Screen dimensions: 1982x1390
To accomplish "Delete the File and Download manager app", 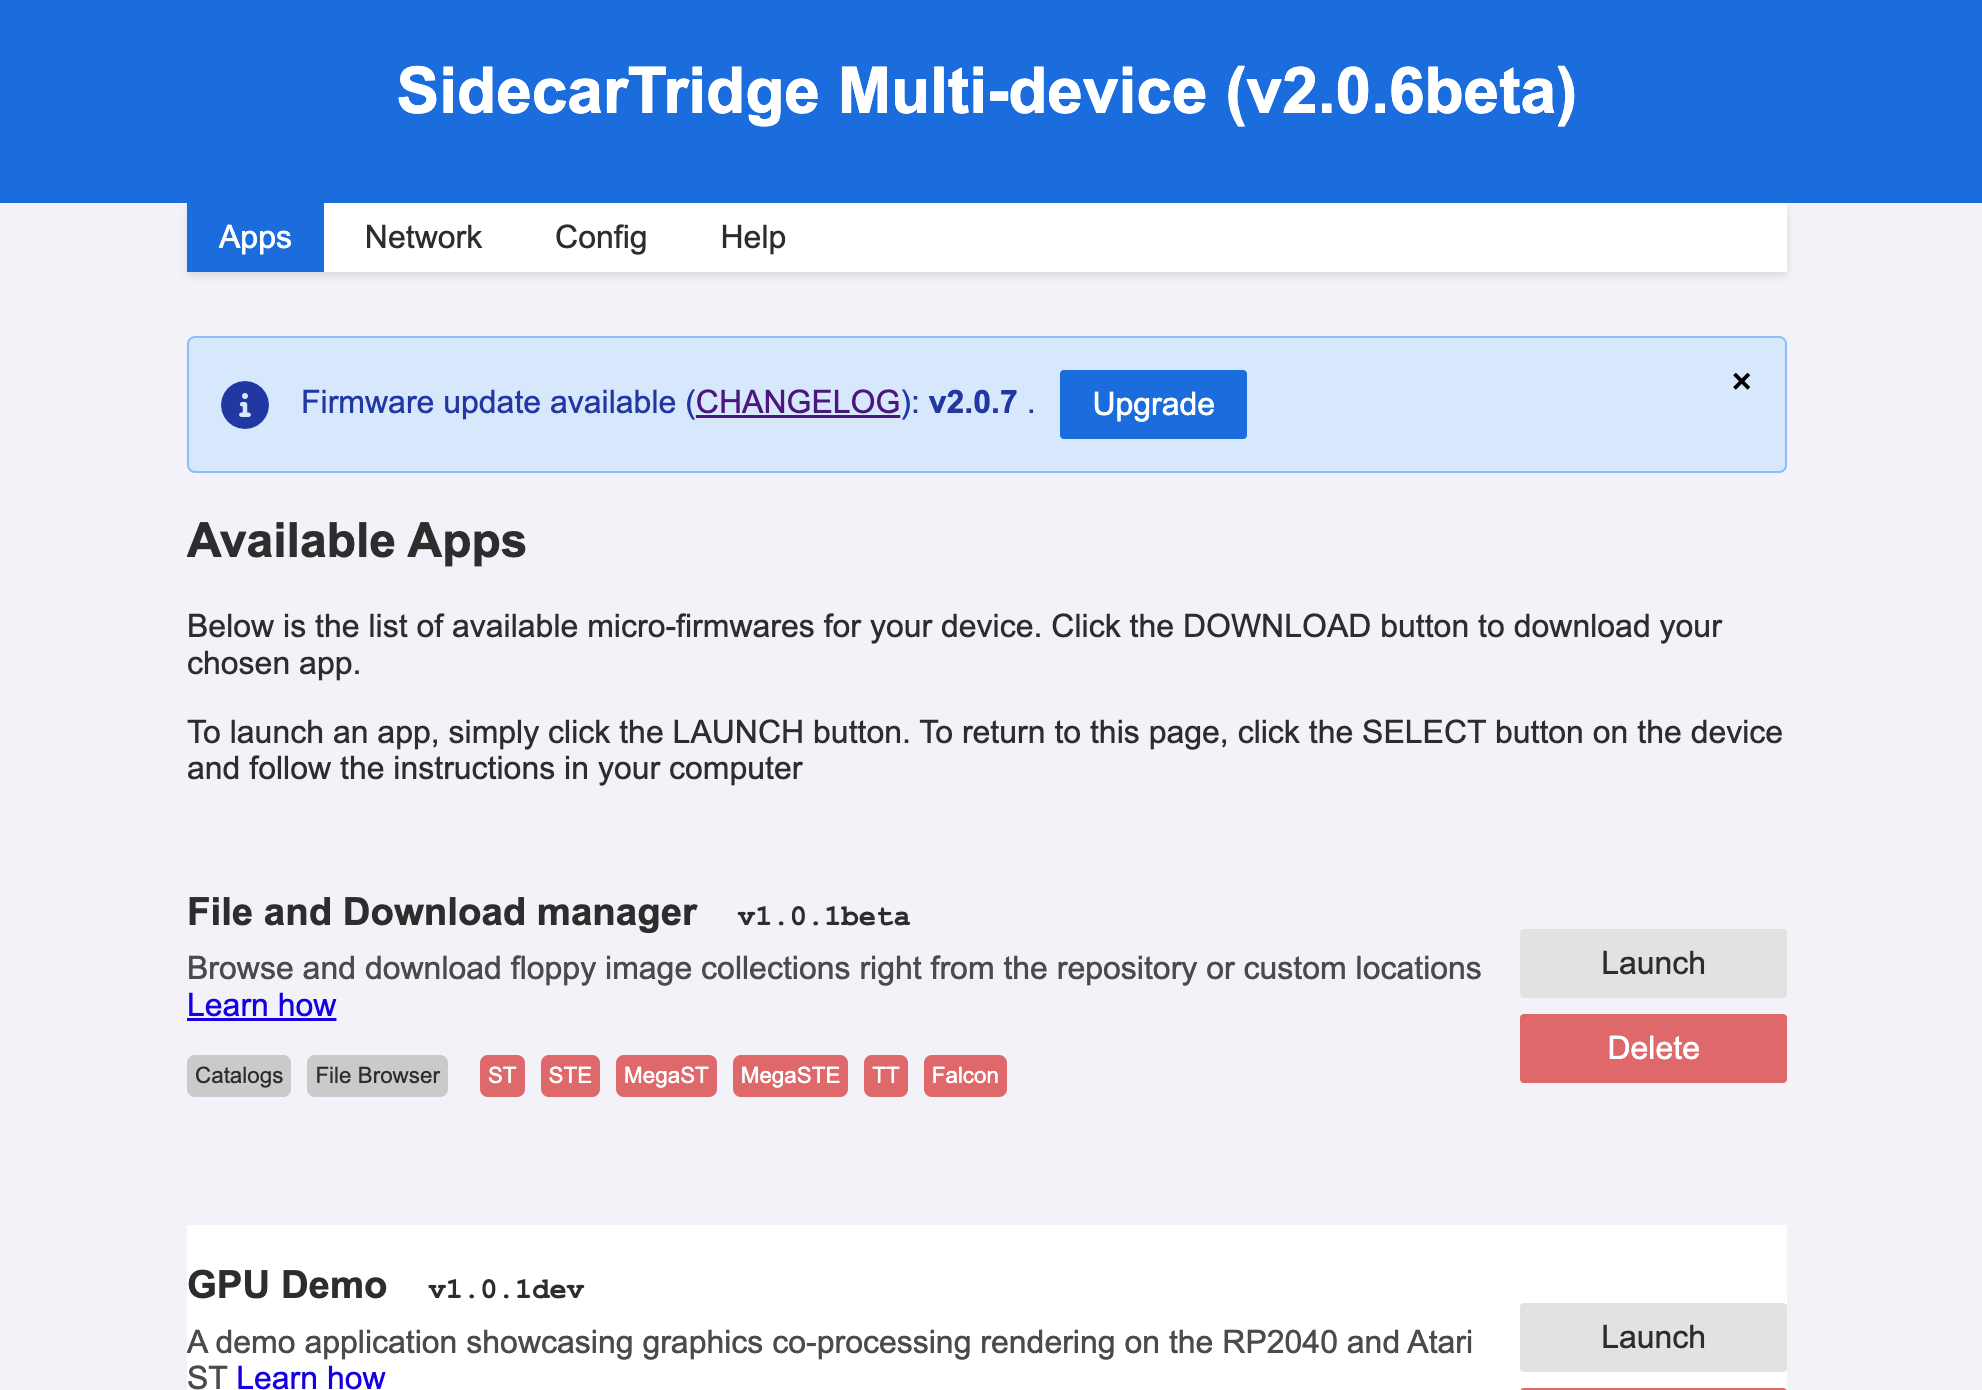I will tap(1653, 1048).
